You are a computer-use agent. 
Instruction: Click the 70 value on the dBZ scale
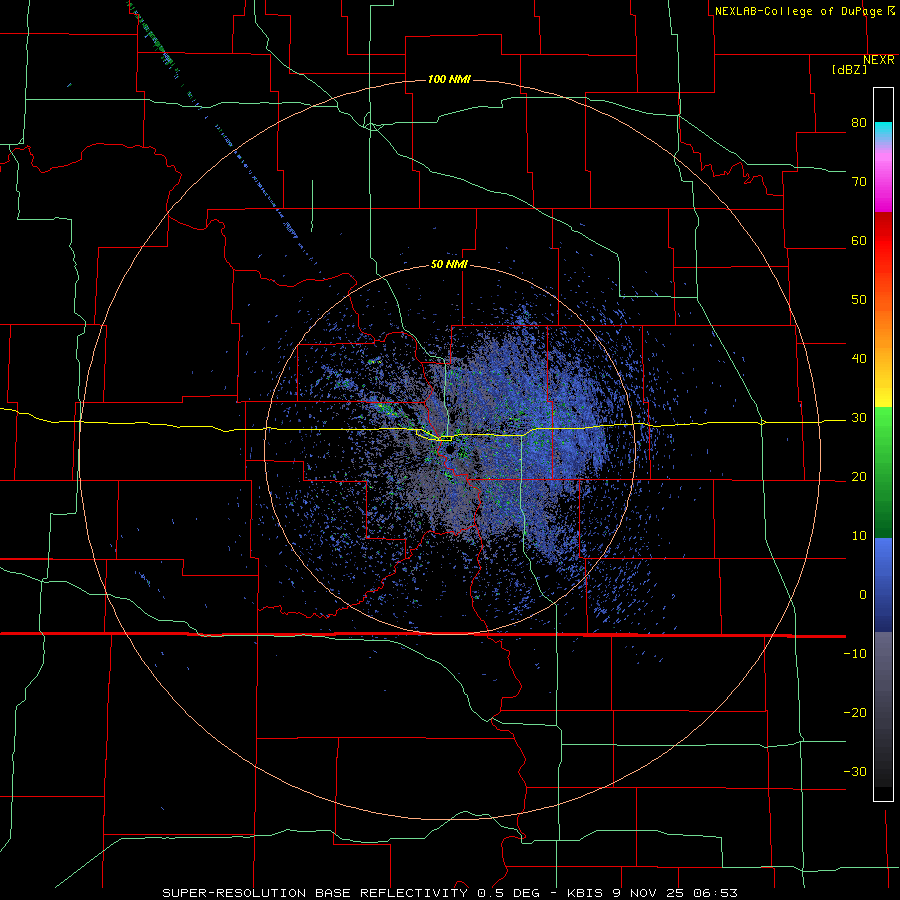859,181
